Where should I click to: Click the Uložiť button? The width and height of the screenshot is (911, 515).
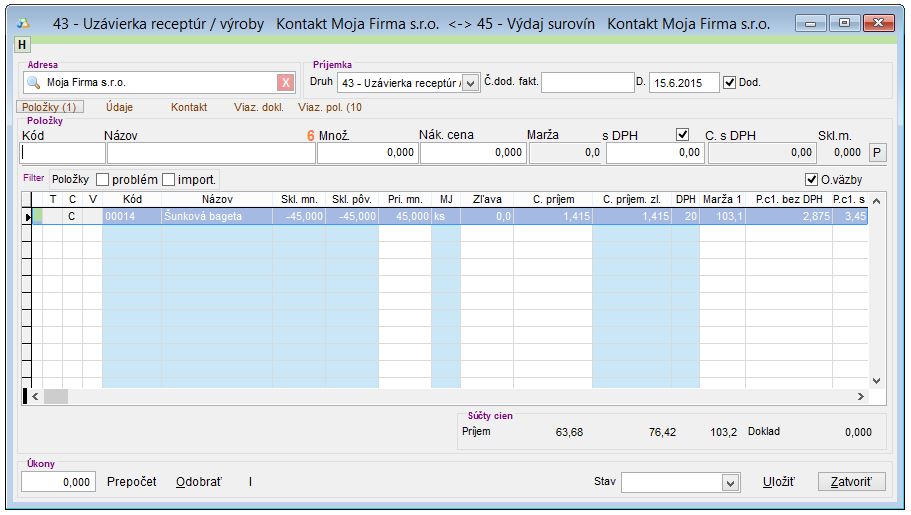(778, 482)
